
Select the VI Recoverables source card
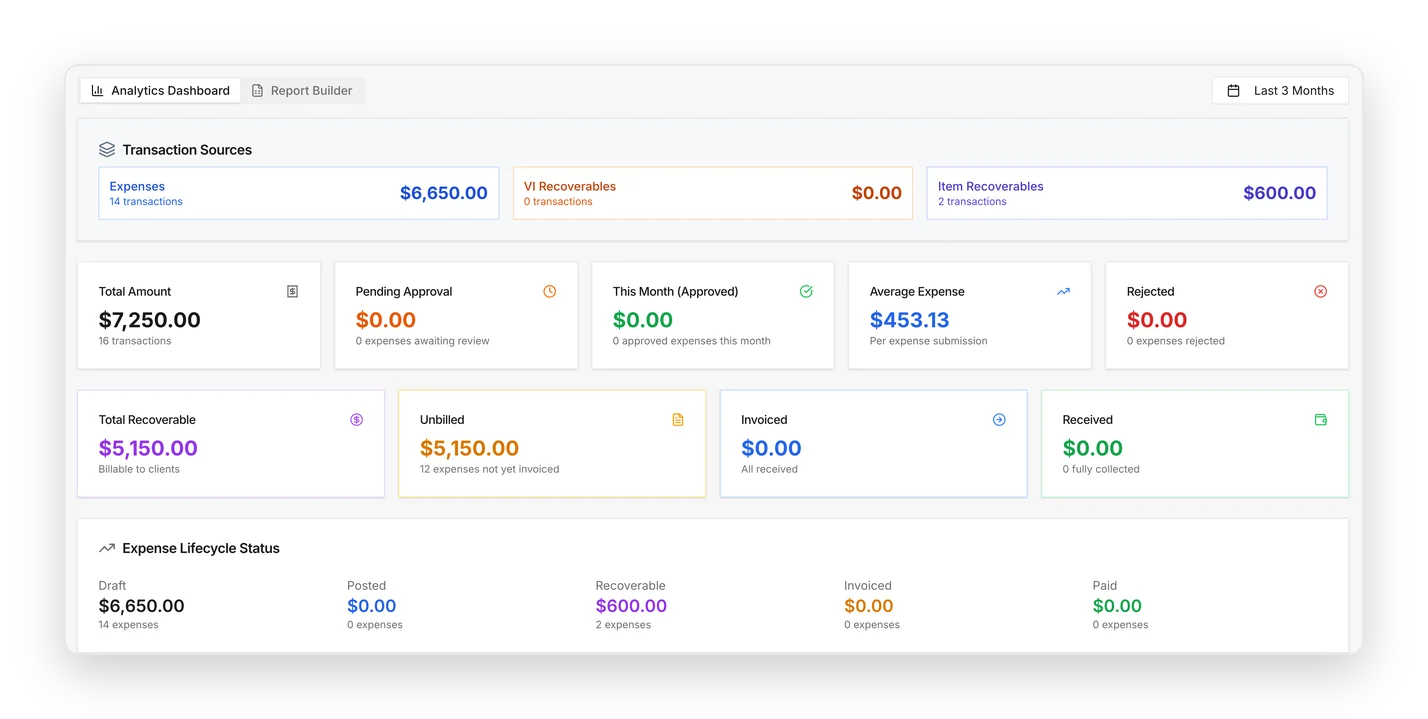713,193
